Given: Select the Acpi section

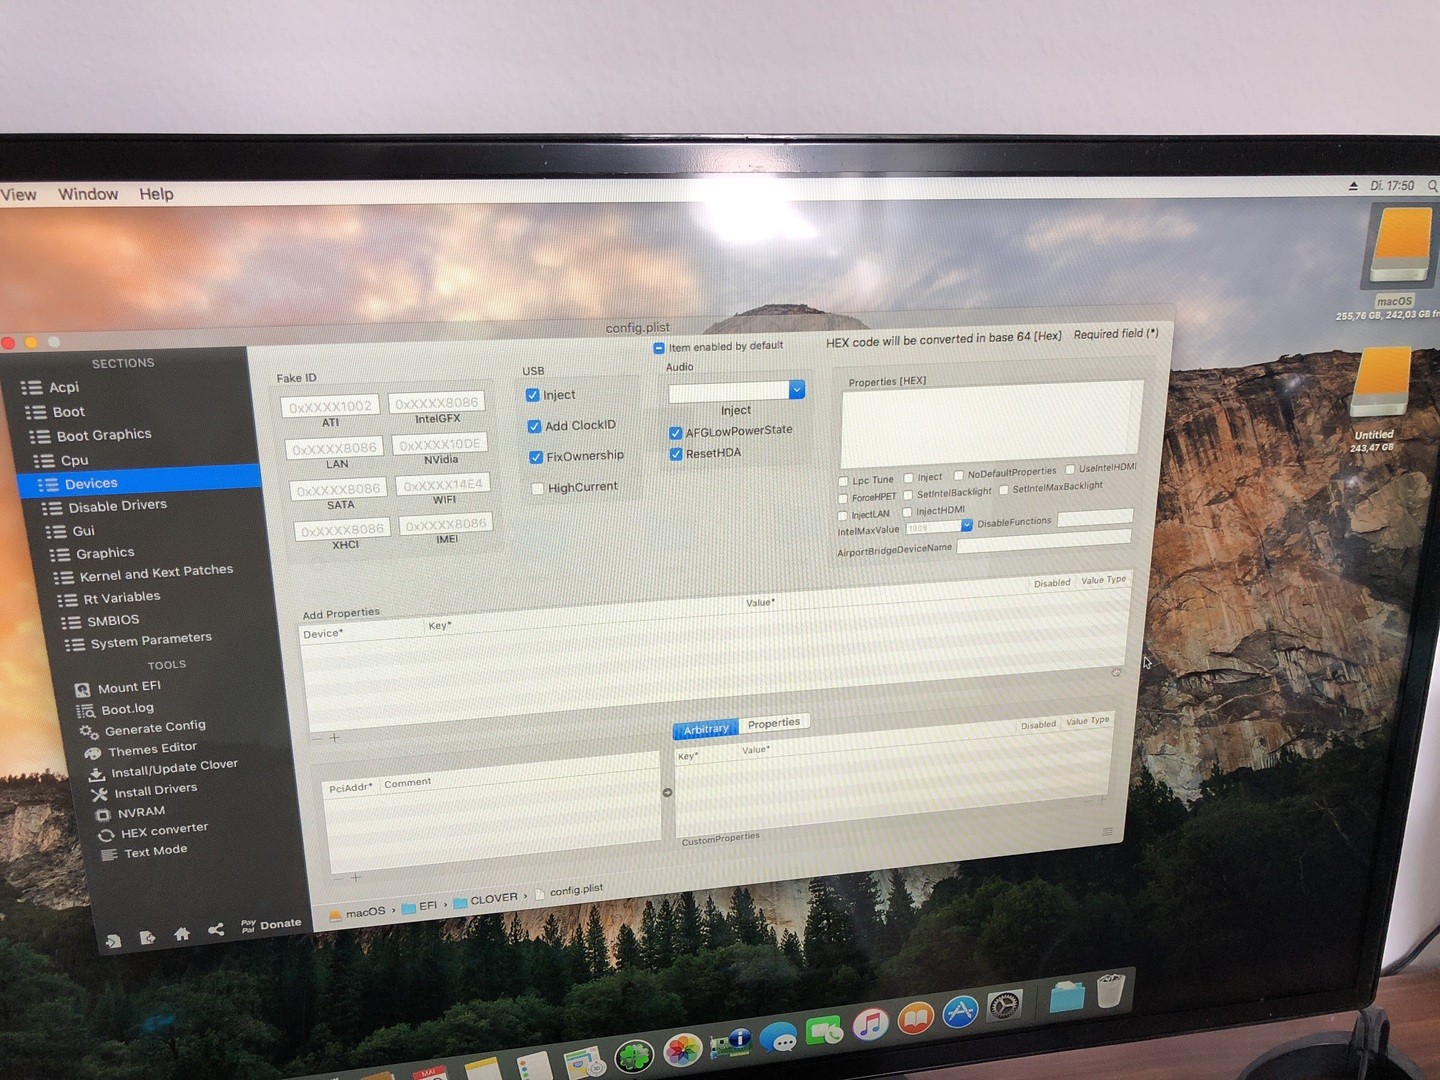Looking at the screenshot, I should pyautogui.click(x=63, y=387).
